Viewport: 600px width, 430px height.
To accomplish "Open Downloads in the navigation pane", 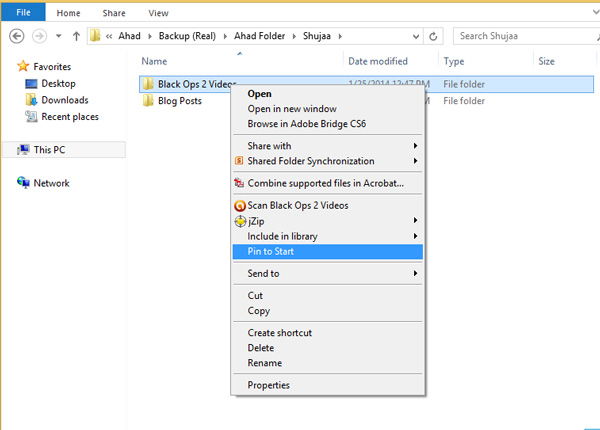I will tap(65, 100).
